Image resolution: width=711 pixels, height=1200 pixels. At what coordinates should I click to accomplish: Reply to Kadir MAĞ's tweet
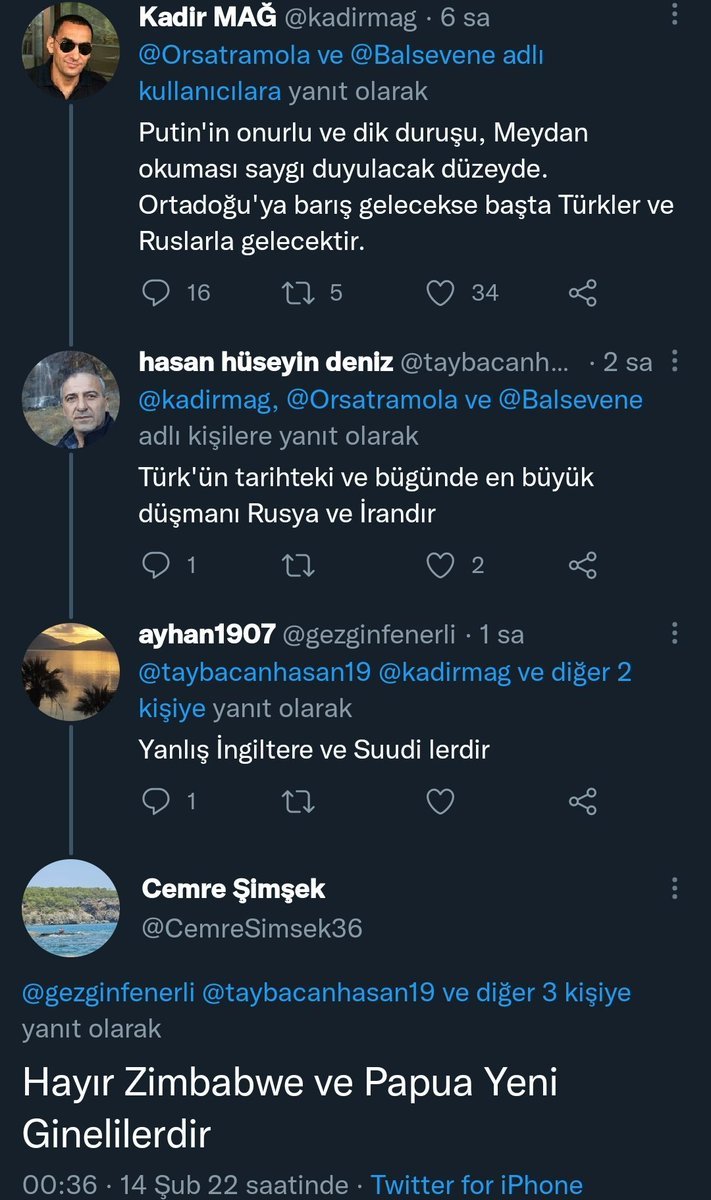pyautogui.click(x=156, y=292)
